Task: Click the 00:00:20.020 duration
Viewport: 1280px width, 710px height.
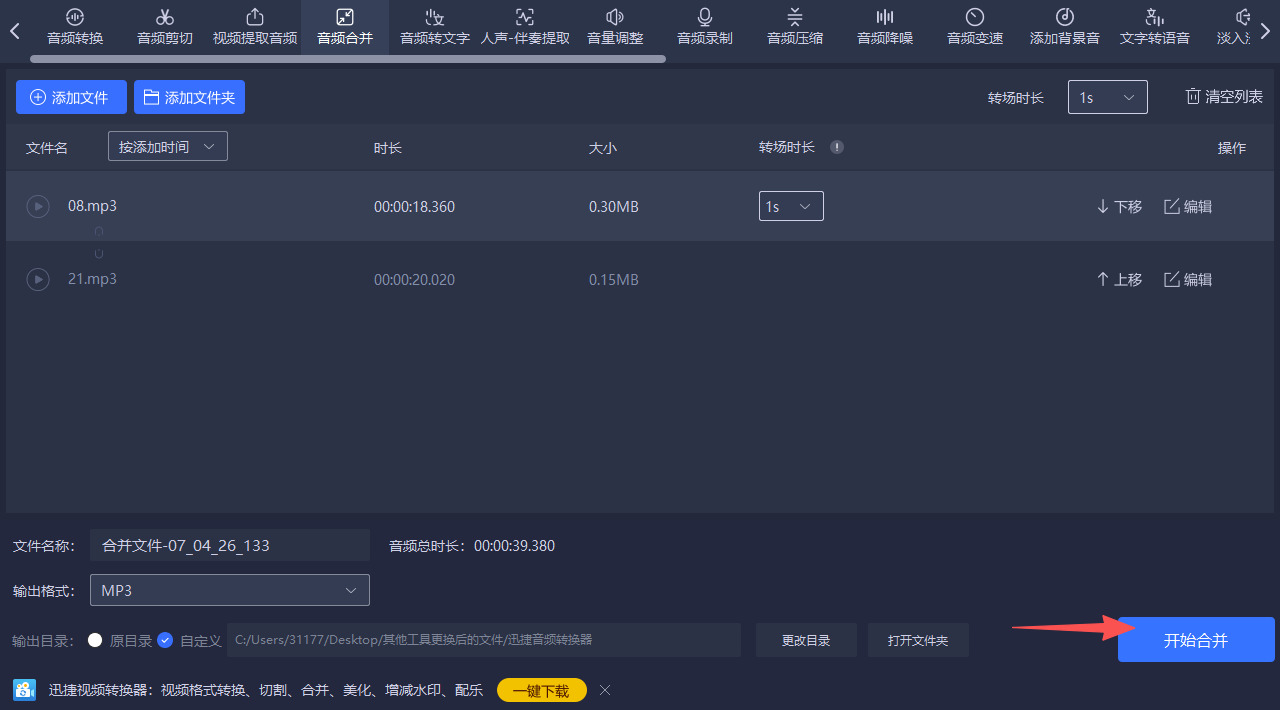Action: tap(414, 280)
